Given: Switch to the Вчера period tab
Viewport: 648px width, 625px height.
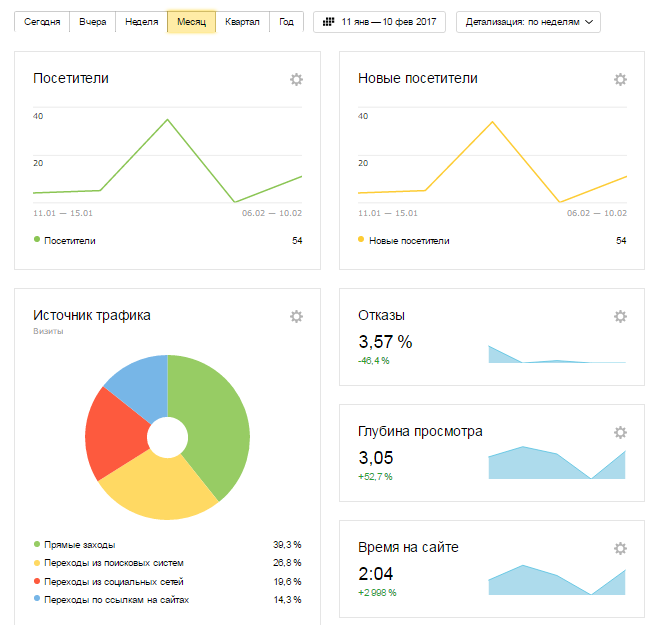Looking at the screenshot, I should 92,22.
